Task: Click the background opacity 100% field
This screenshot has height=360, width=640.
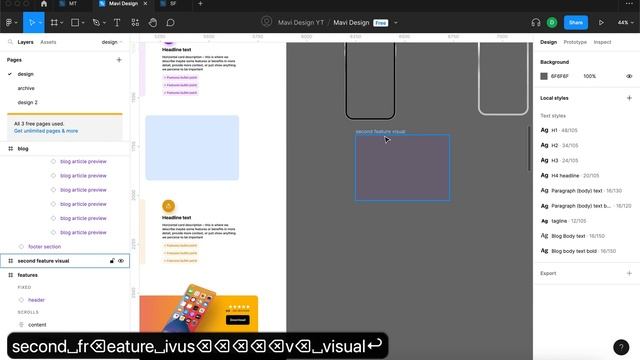Action: click(x=589, y=76)
